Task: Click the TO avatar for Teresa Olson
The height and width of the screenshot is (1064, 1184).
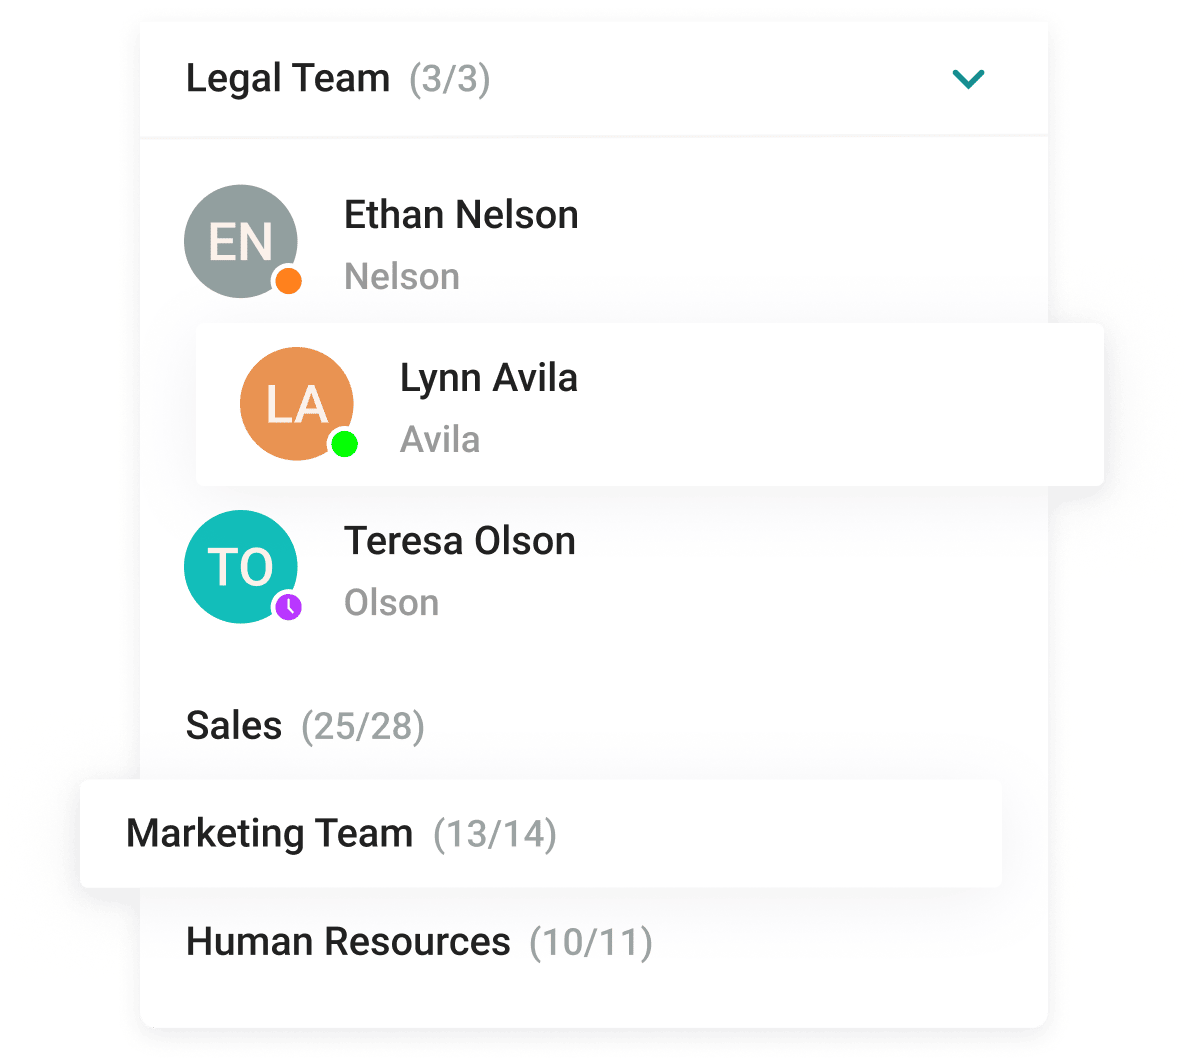Action: [x=240, y=566]
